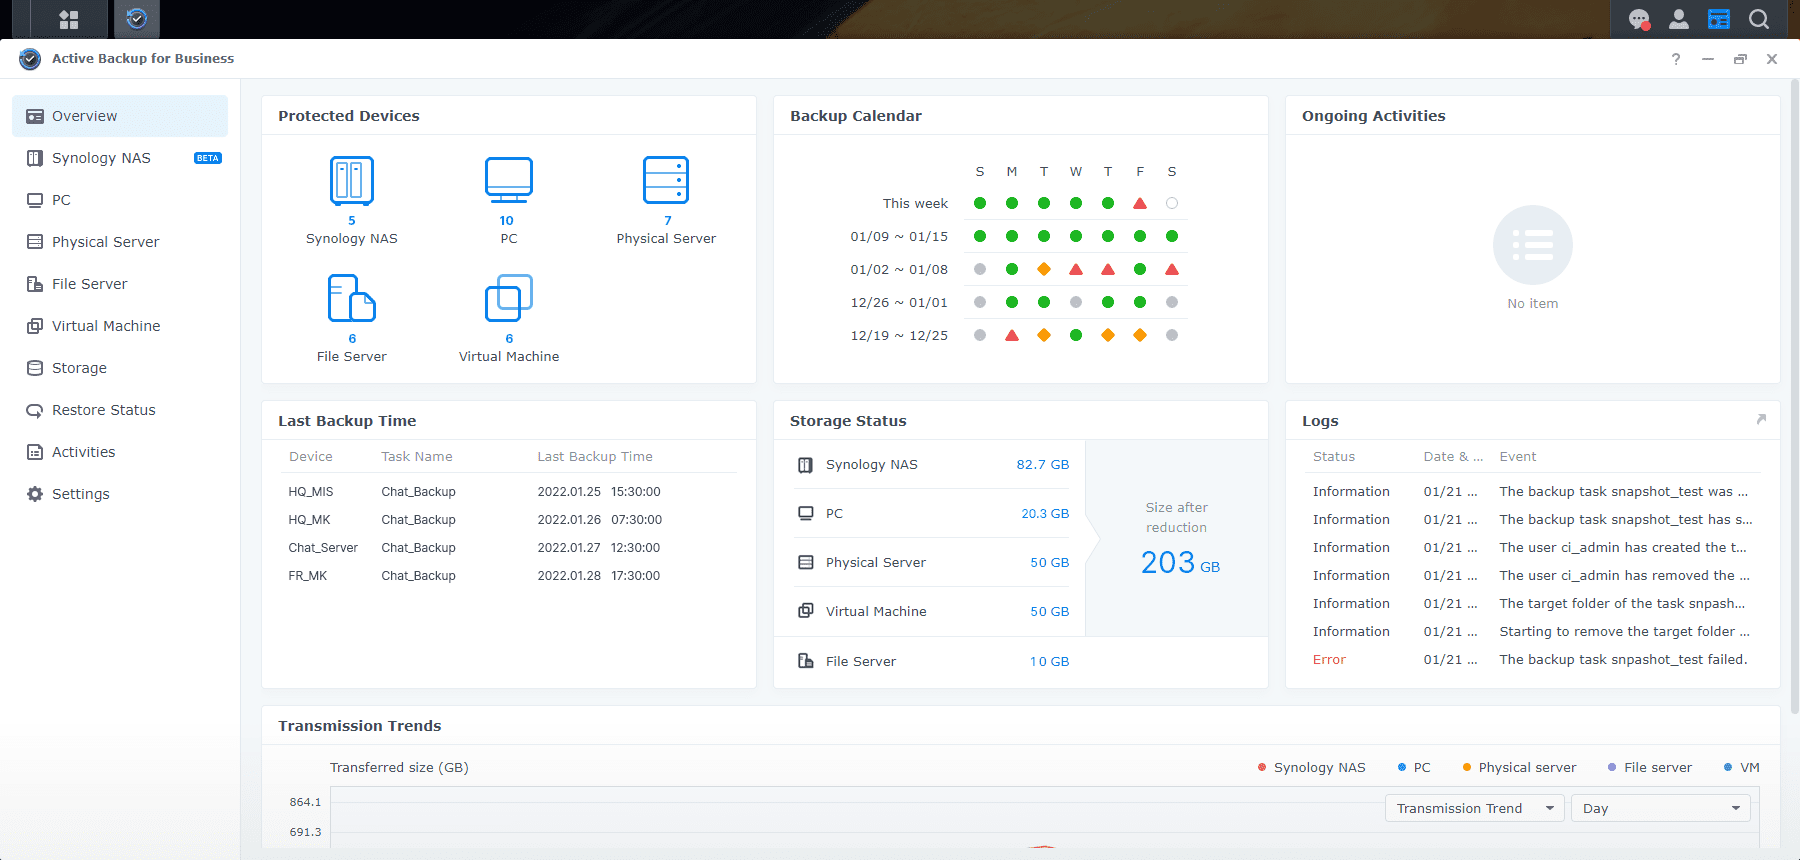This screenshot has width=1800, height=860.
Task: Toggle Synology NAS series in chart legend
Action: 1311,768
